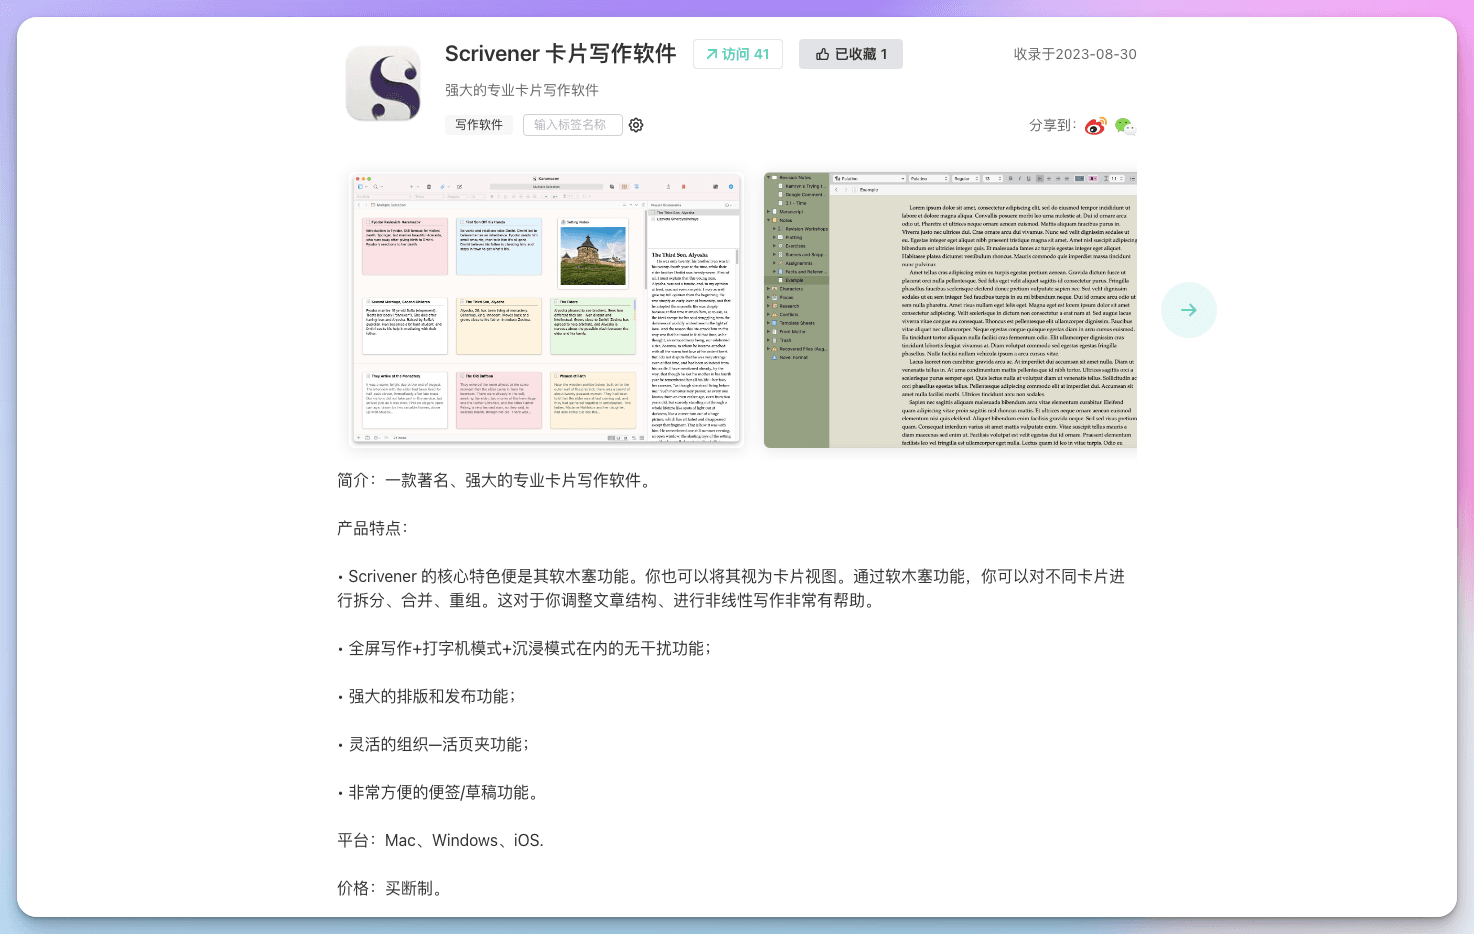This screenshot has height=934, width=1474.
Task: Click the 简介 introduction line
Action: [x=496, y=480]
